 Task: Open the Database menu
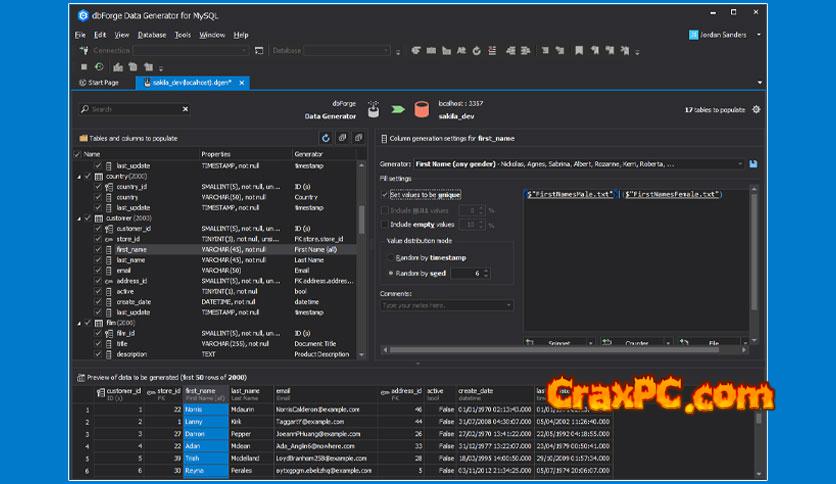[152, 35]
